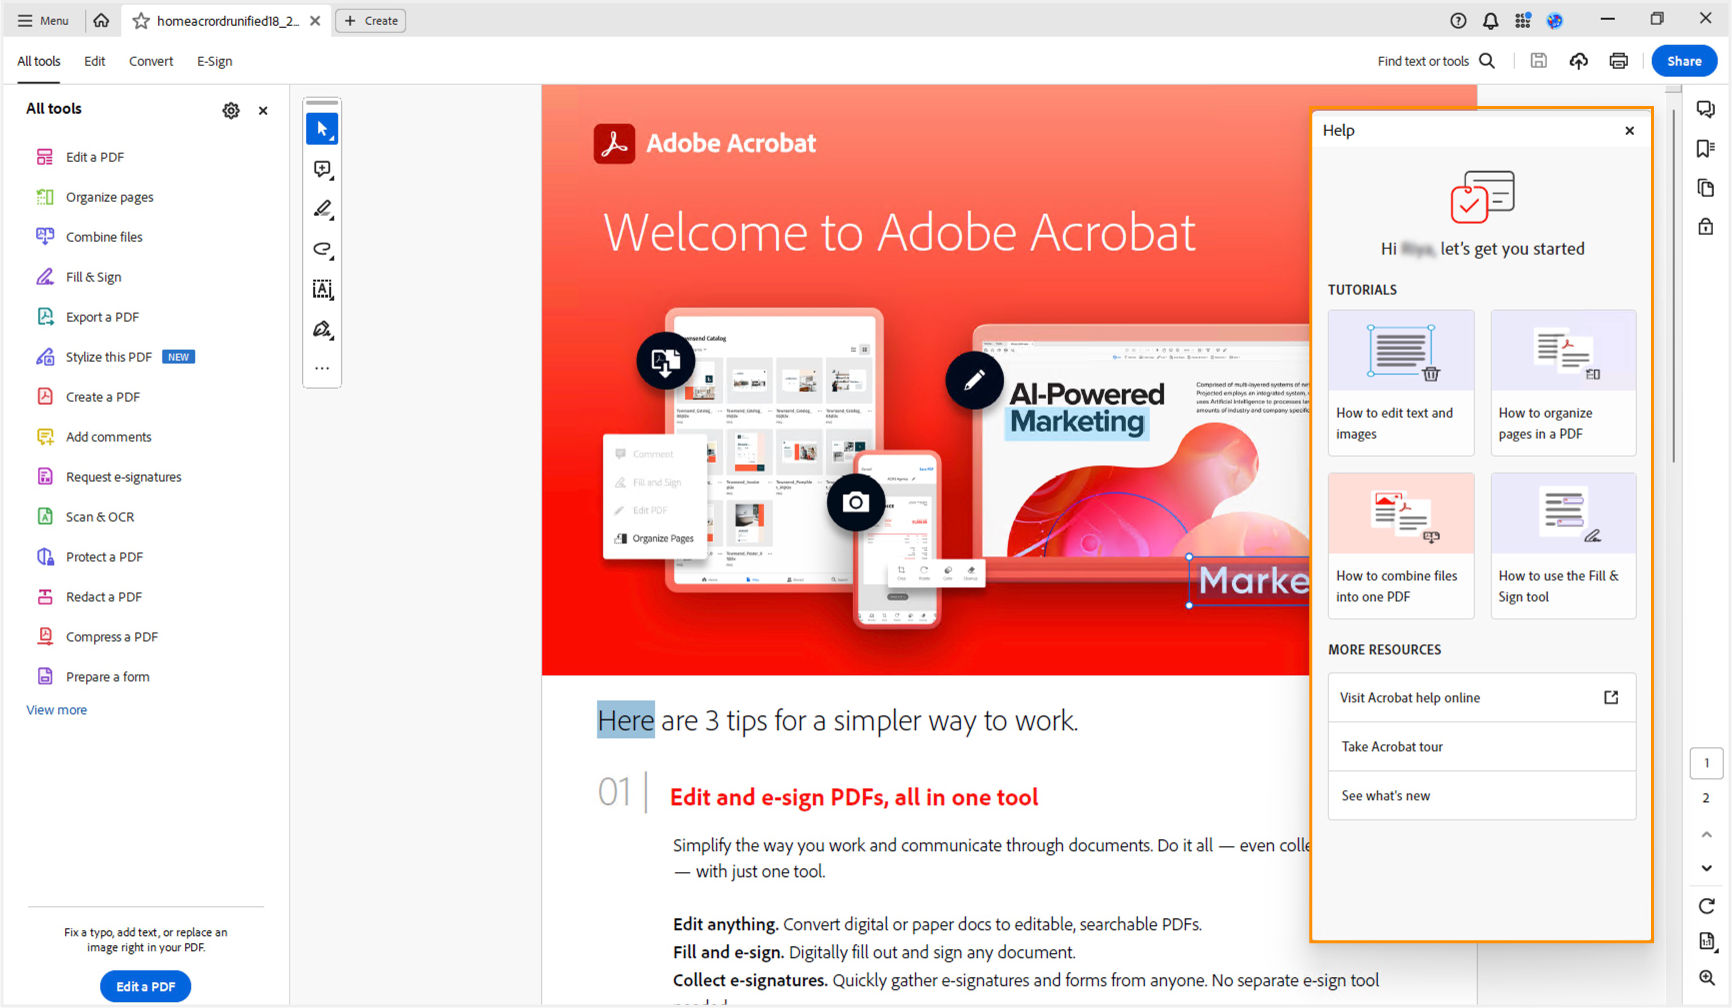Open the Comments panel on the right
The height and width of the screenshot is (1008, 1732).
1707,109
